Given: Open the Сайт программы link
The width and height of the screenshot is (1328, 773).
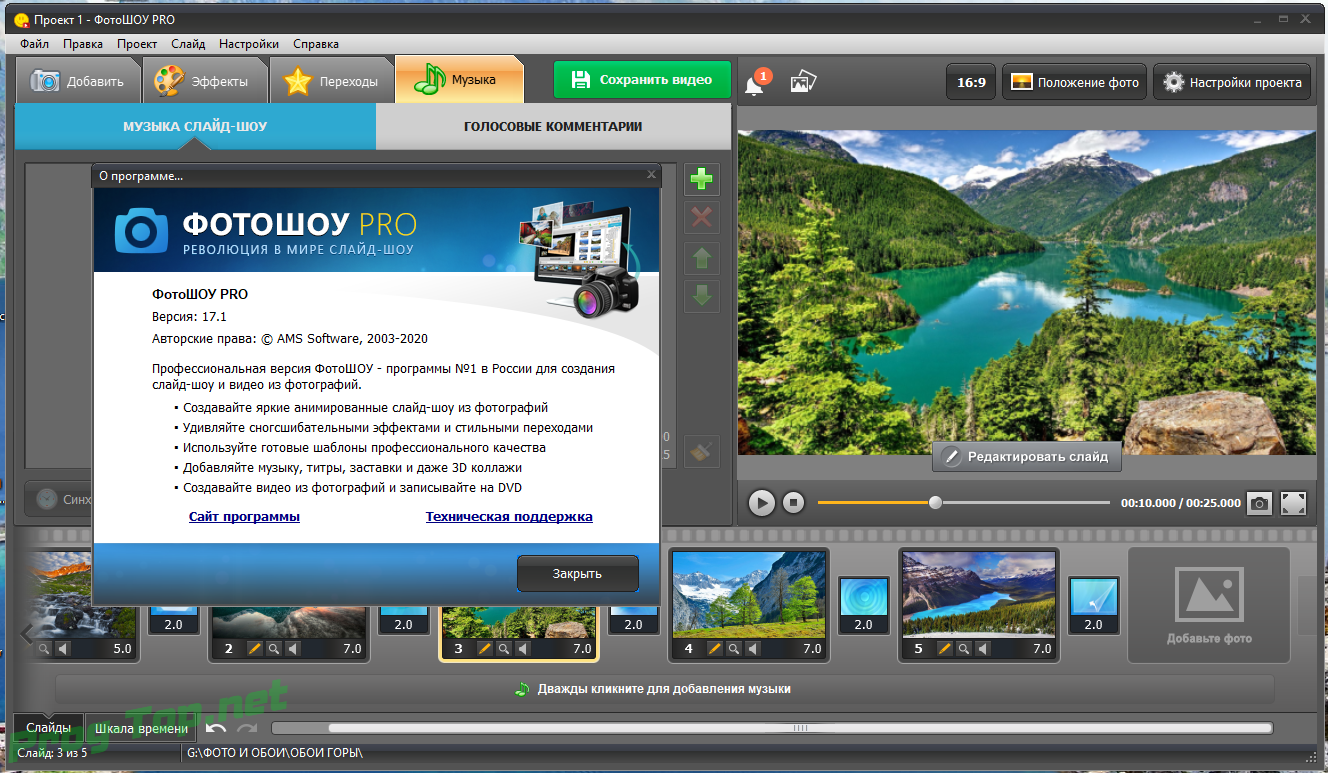Looking at the screenshot, I should [244, 517].
